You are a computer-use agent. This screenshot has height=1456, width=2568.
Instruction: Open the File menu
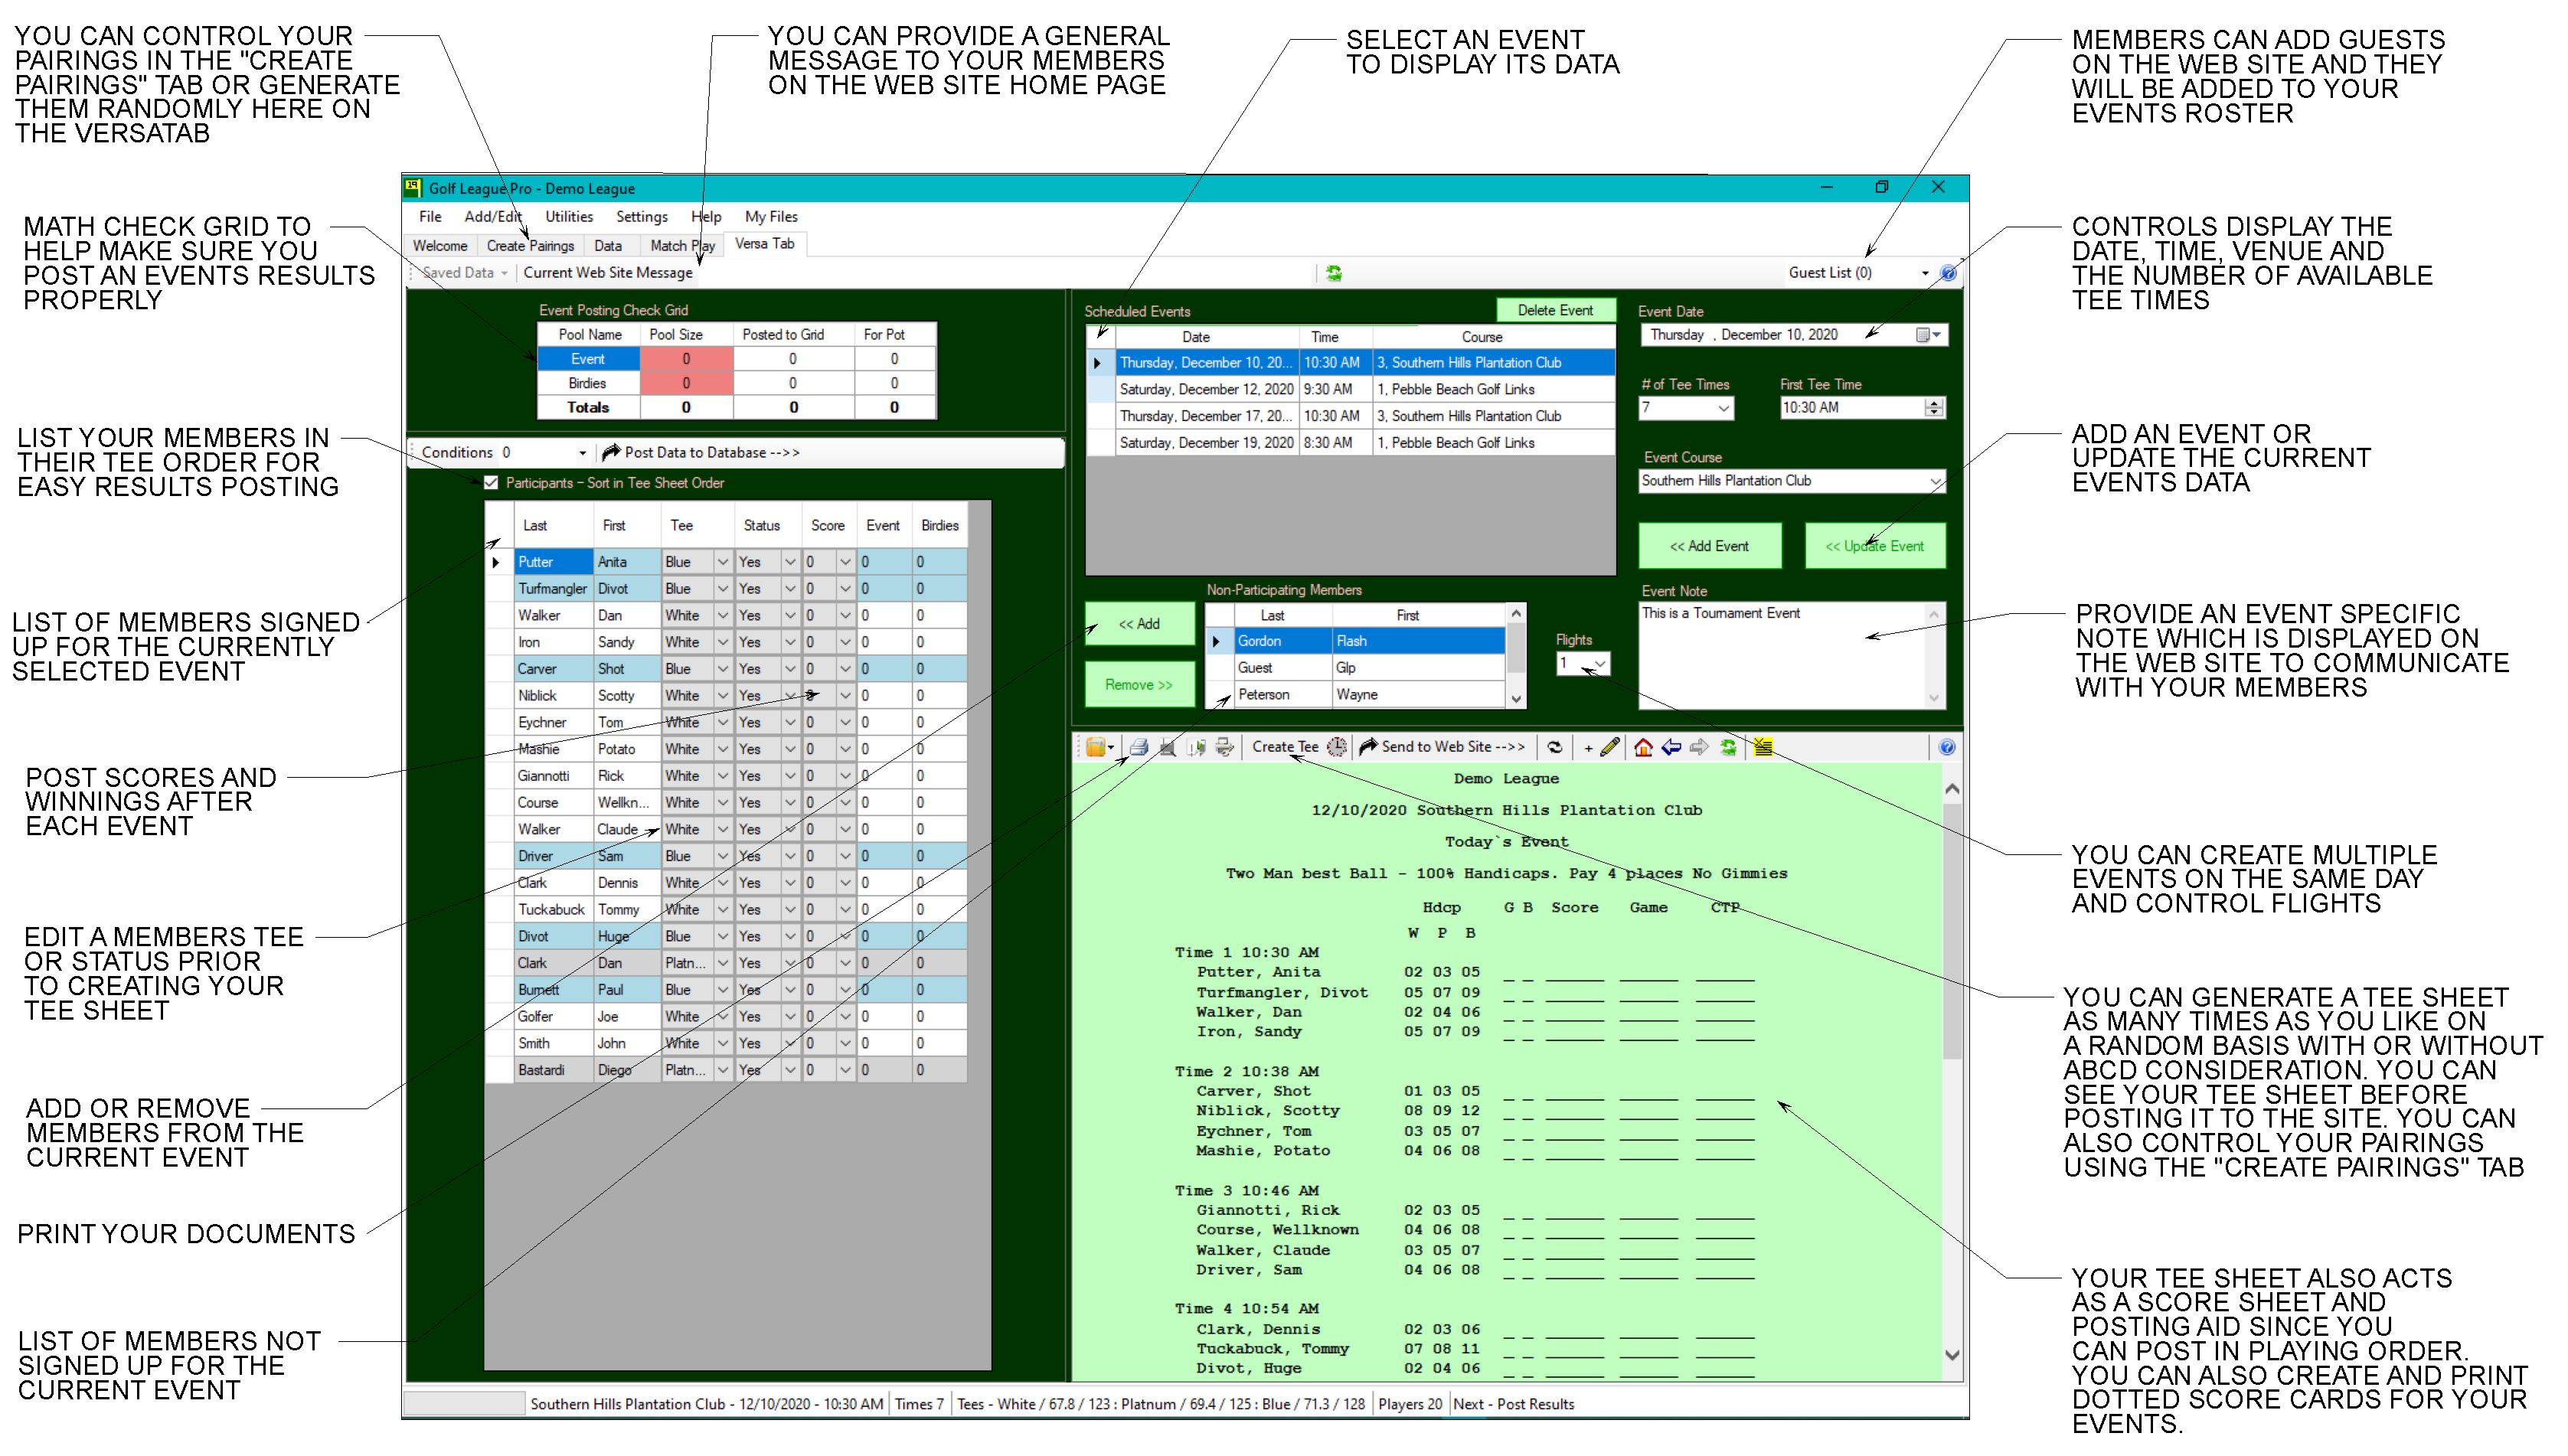click(430, 217)
